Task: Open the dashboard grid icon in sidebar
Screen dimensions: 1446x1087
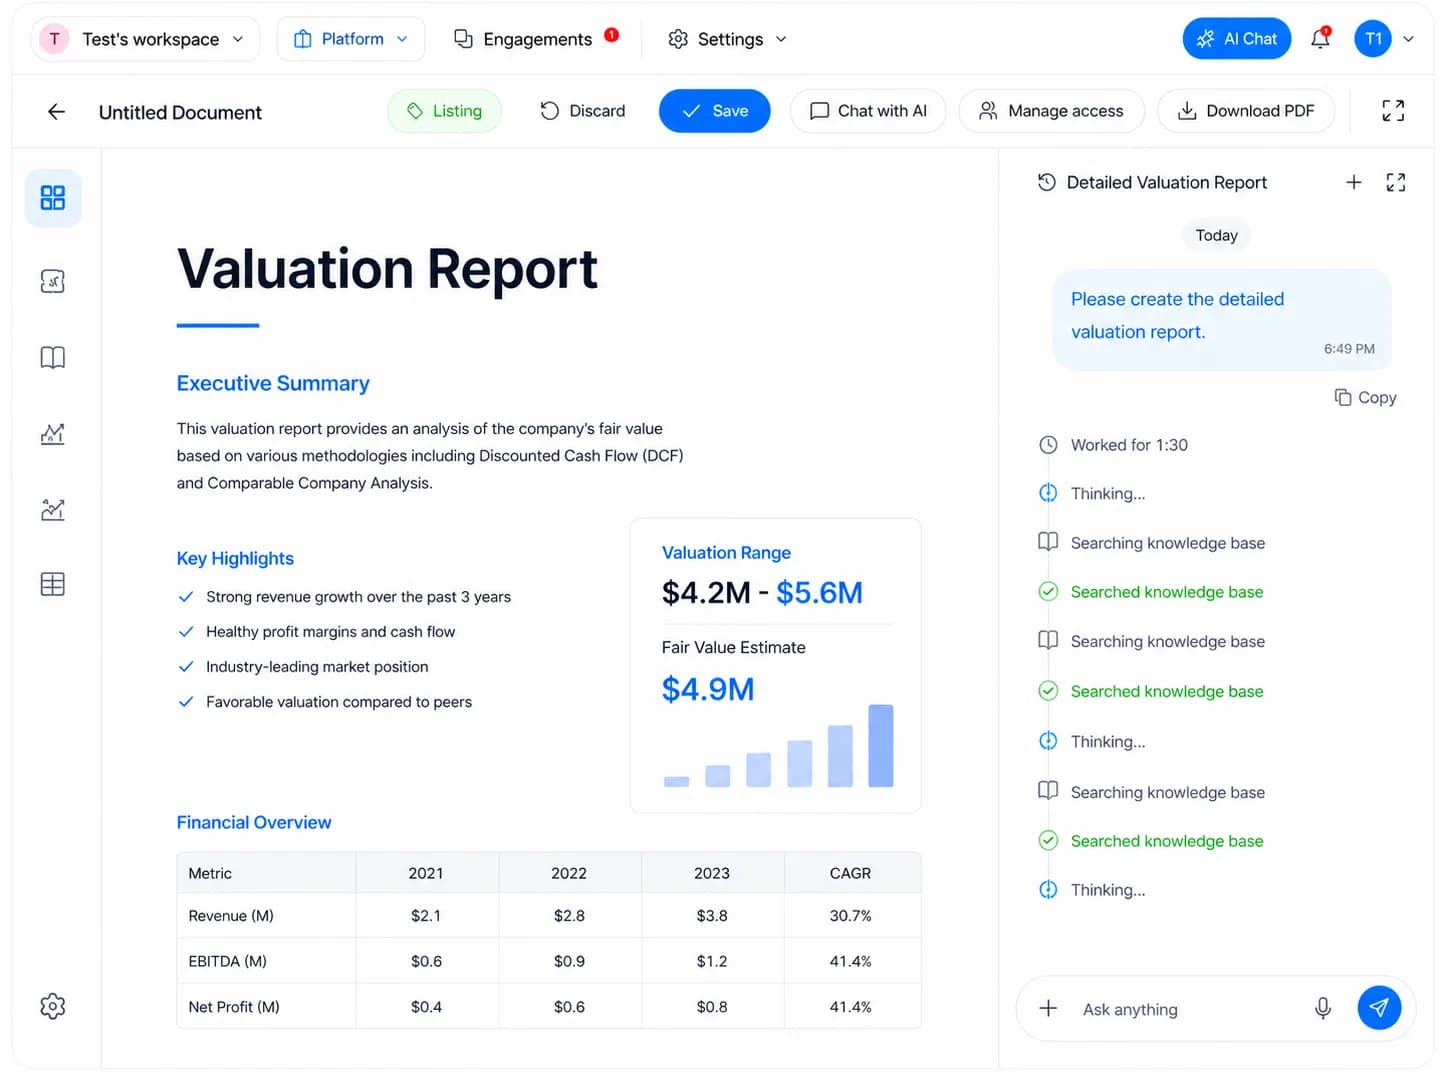Action: [53, 198]
